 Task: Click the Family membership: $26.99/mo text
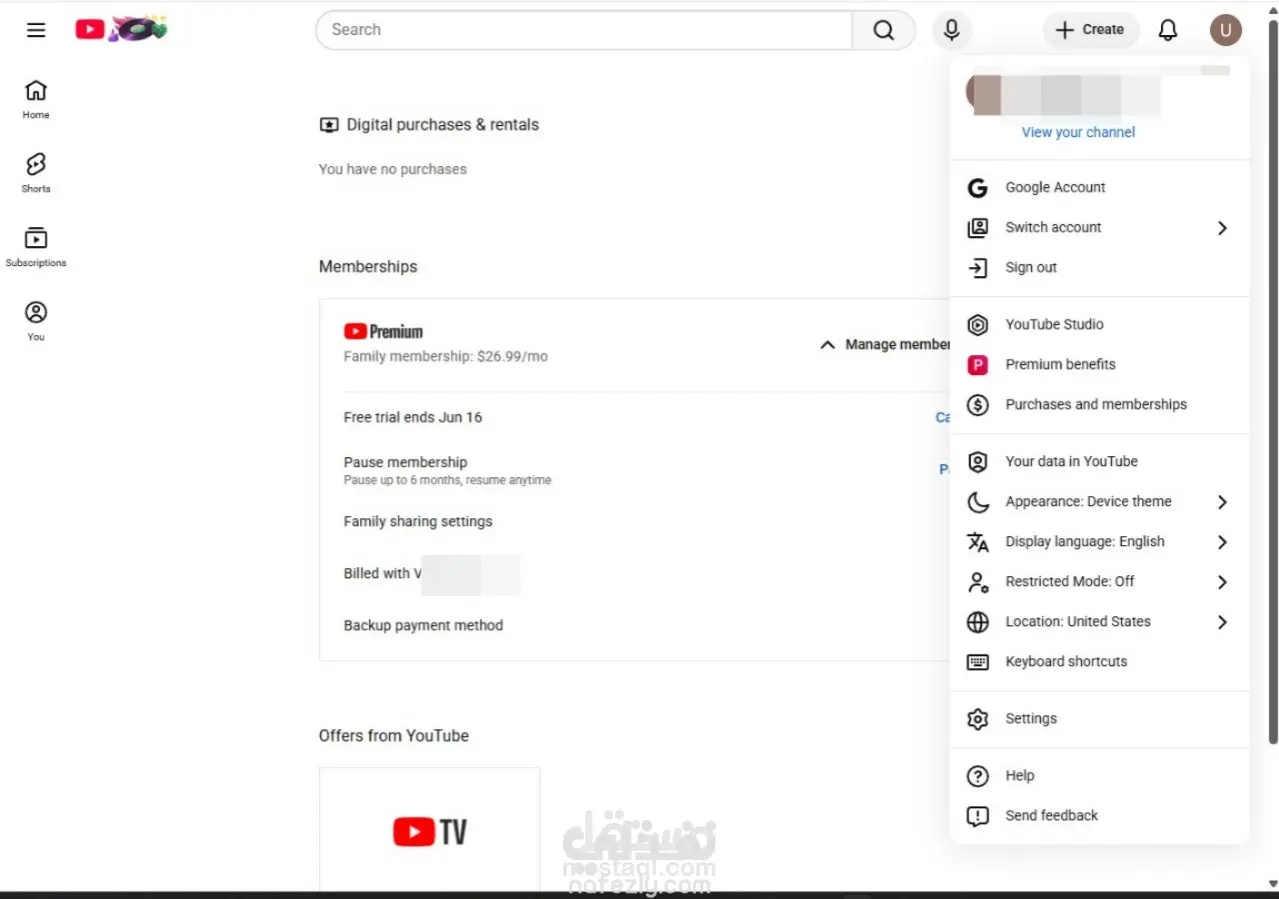click(x=446, y=357)
